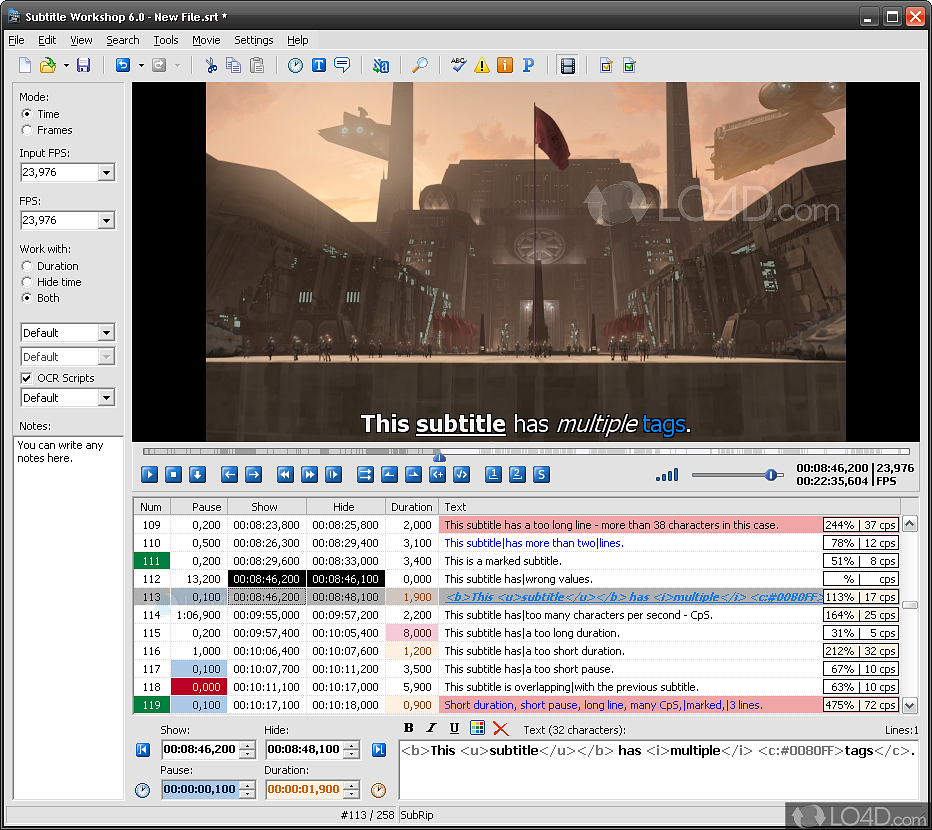Open the spell check ABC icon

[458, 66]
